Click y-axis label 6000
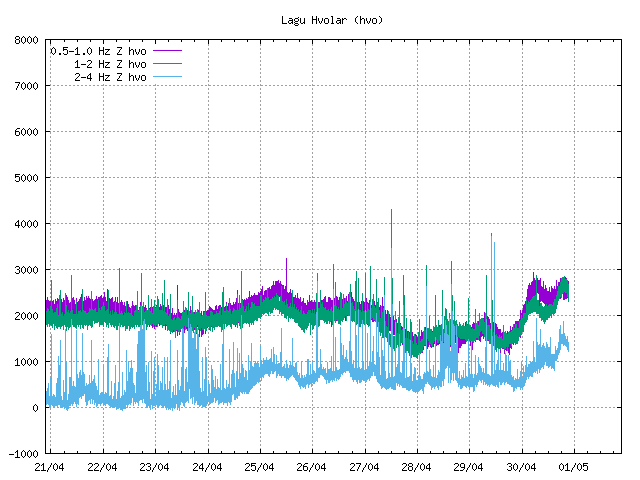 [x=26, y=132]
